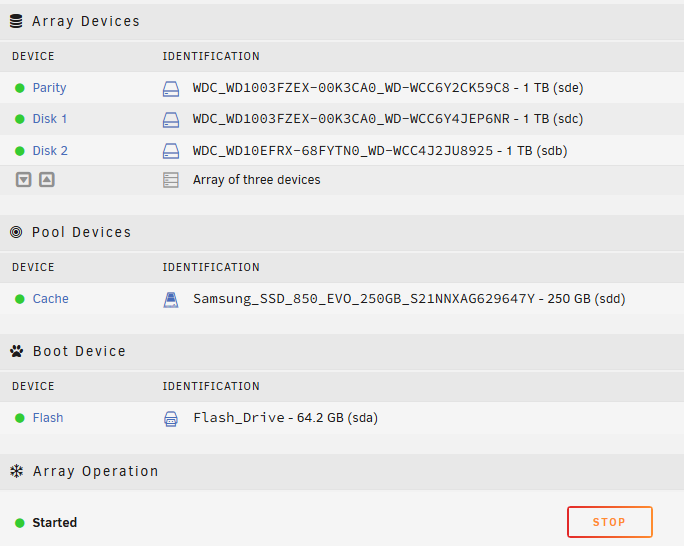Open the Disk 1 device link
This screenshot has width=684, height=546.
tap(50, 119)
